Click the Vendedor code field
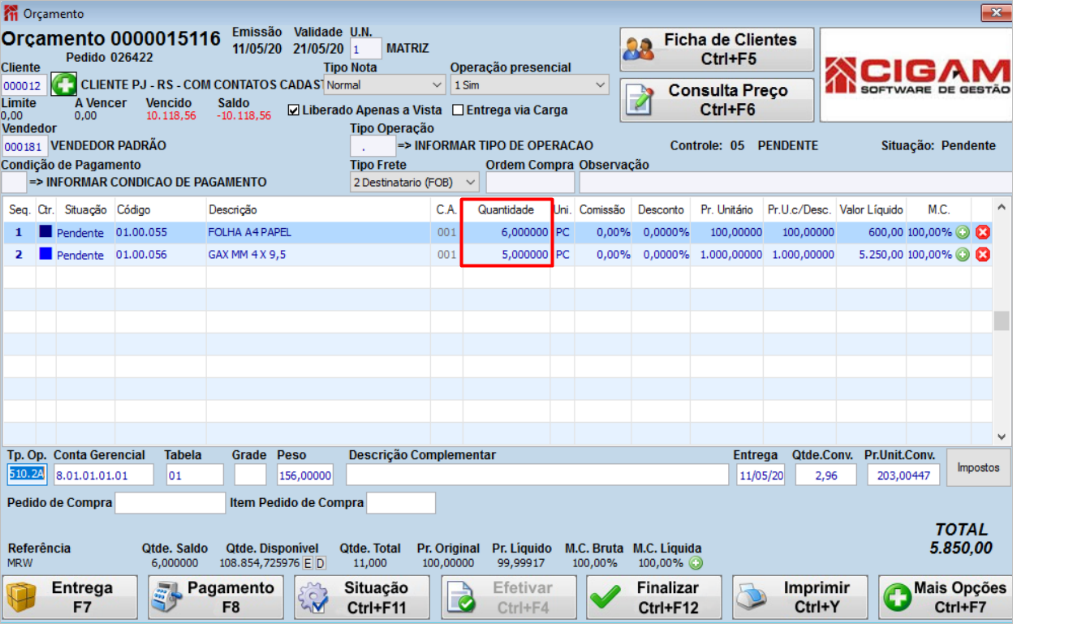The image size is (1080, 625). click(24, 147)
